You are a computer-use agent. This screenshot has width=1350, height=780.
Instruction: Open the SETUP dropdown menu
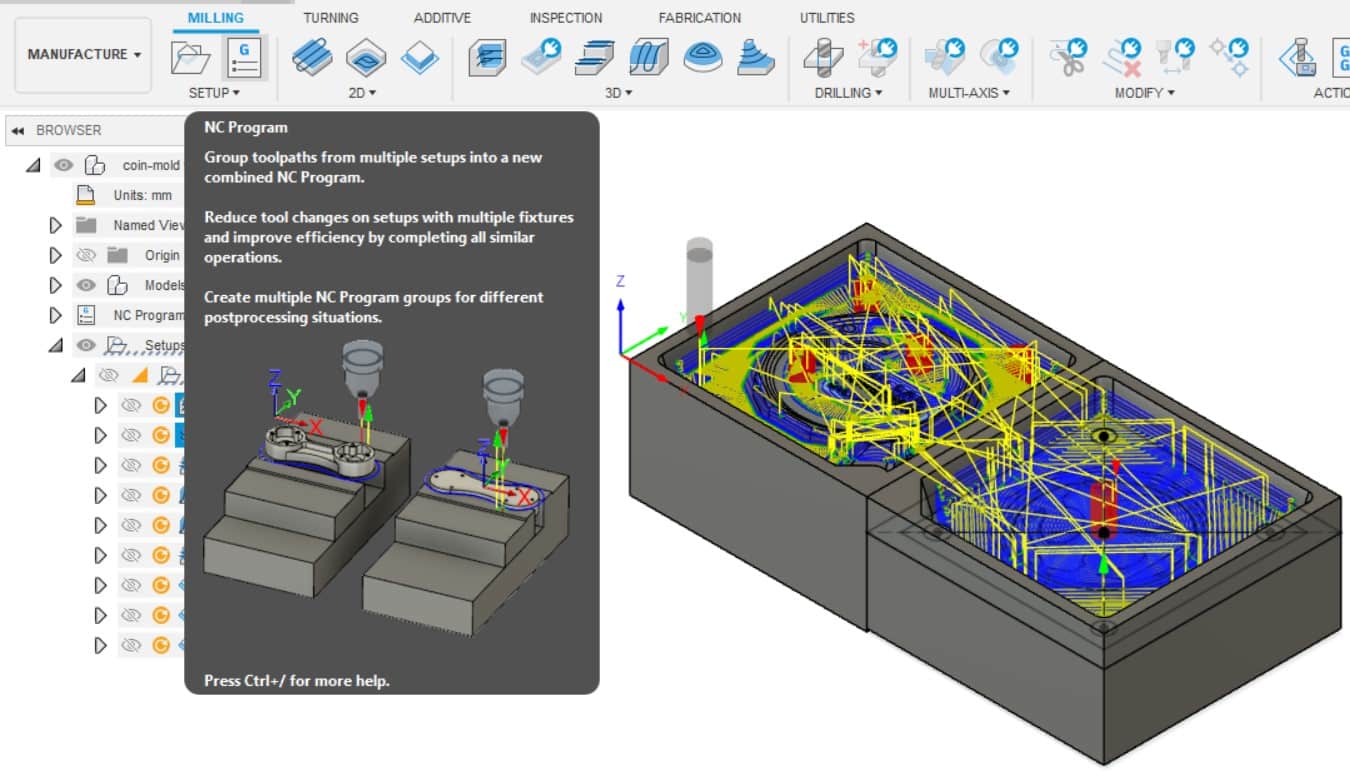[x=214, y=93]
